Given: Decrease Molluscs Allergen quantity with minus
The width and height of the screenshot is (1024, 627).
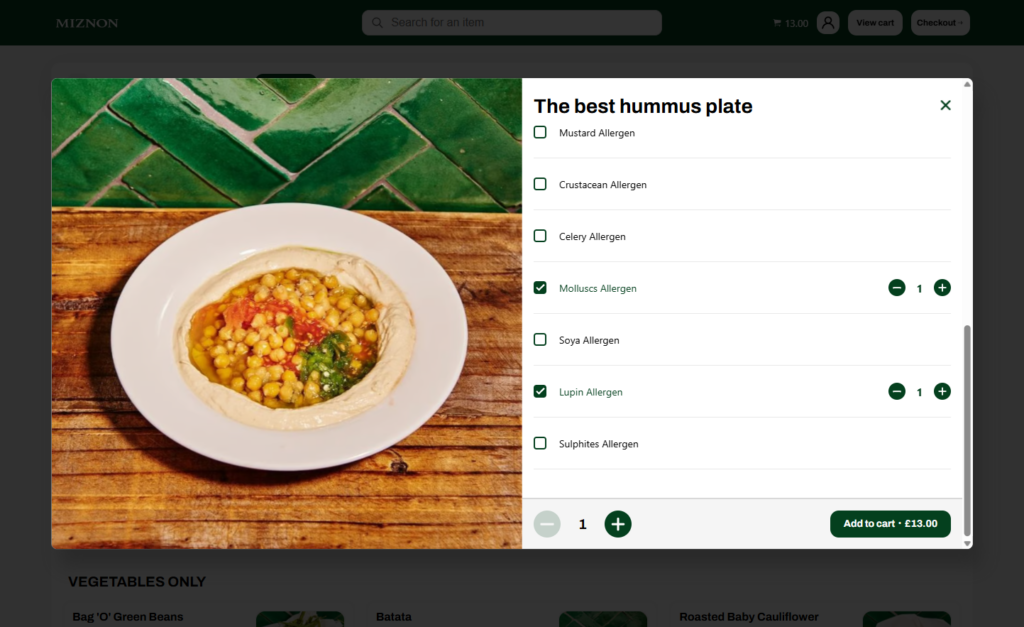Looking at the screenshot, I should [897, 287].
